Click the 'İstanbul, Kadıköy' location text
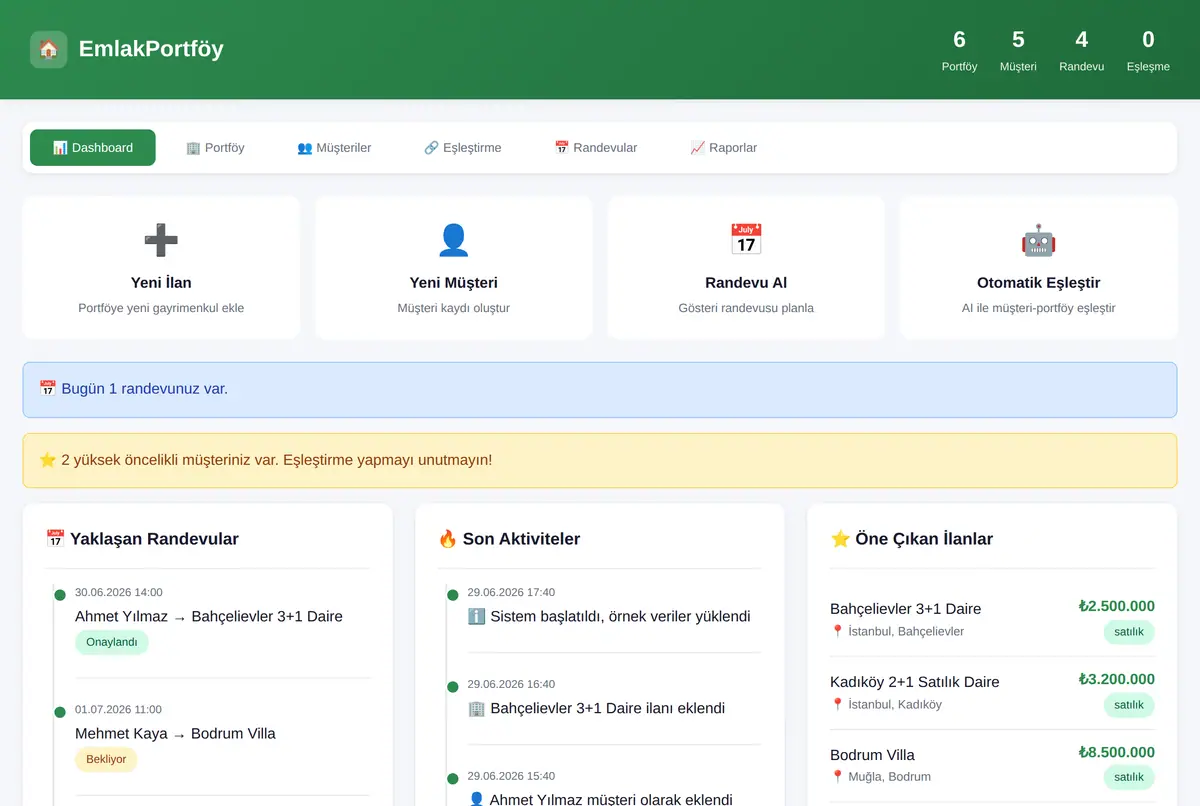The height and width of the screenshot is (806, 1200). click(895, 704)
